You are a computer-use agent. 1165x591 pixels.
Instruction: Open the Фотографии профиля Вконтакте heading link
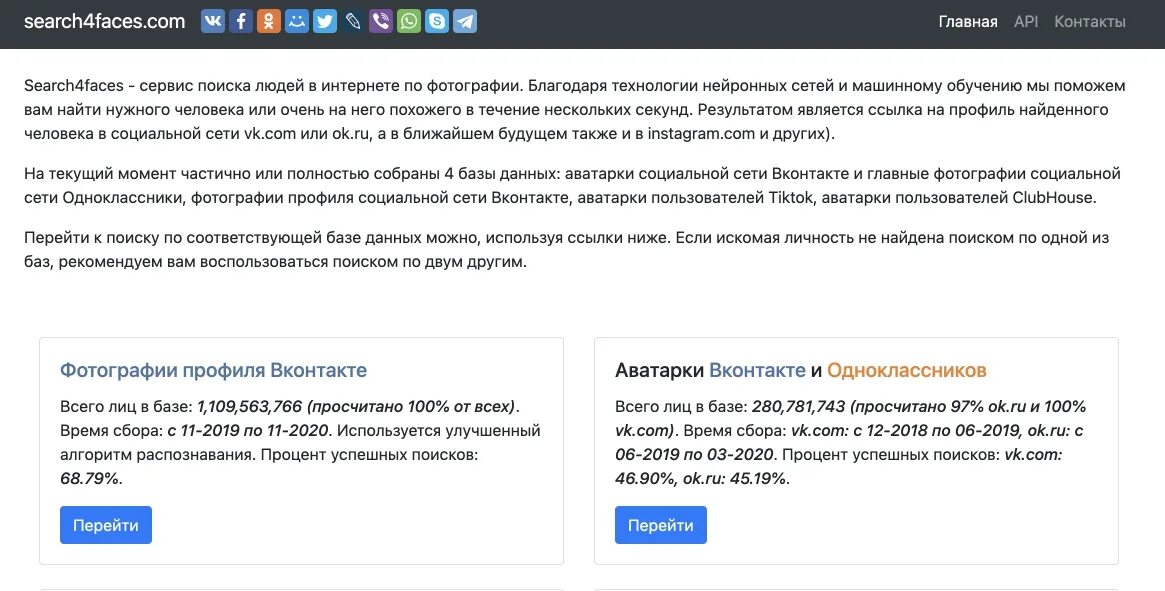click(213, 370)
